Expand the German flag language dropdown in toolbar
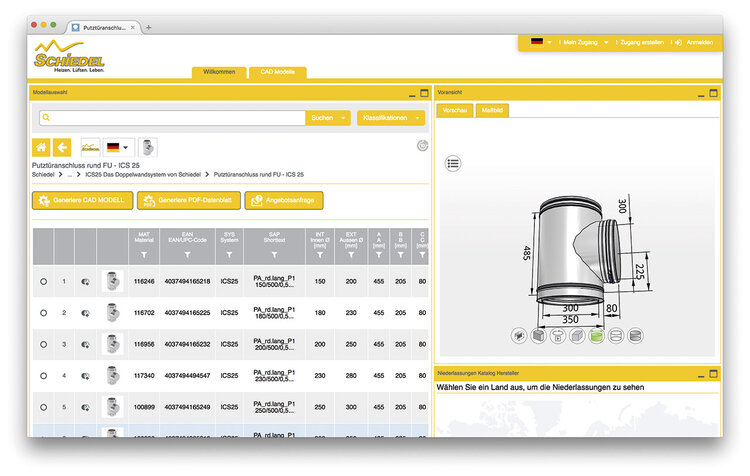The image size is (750, 476). 119,147
